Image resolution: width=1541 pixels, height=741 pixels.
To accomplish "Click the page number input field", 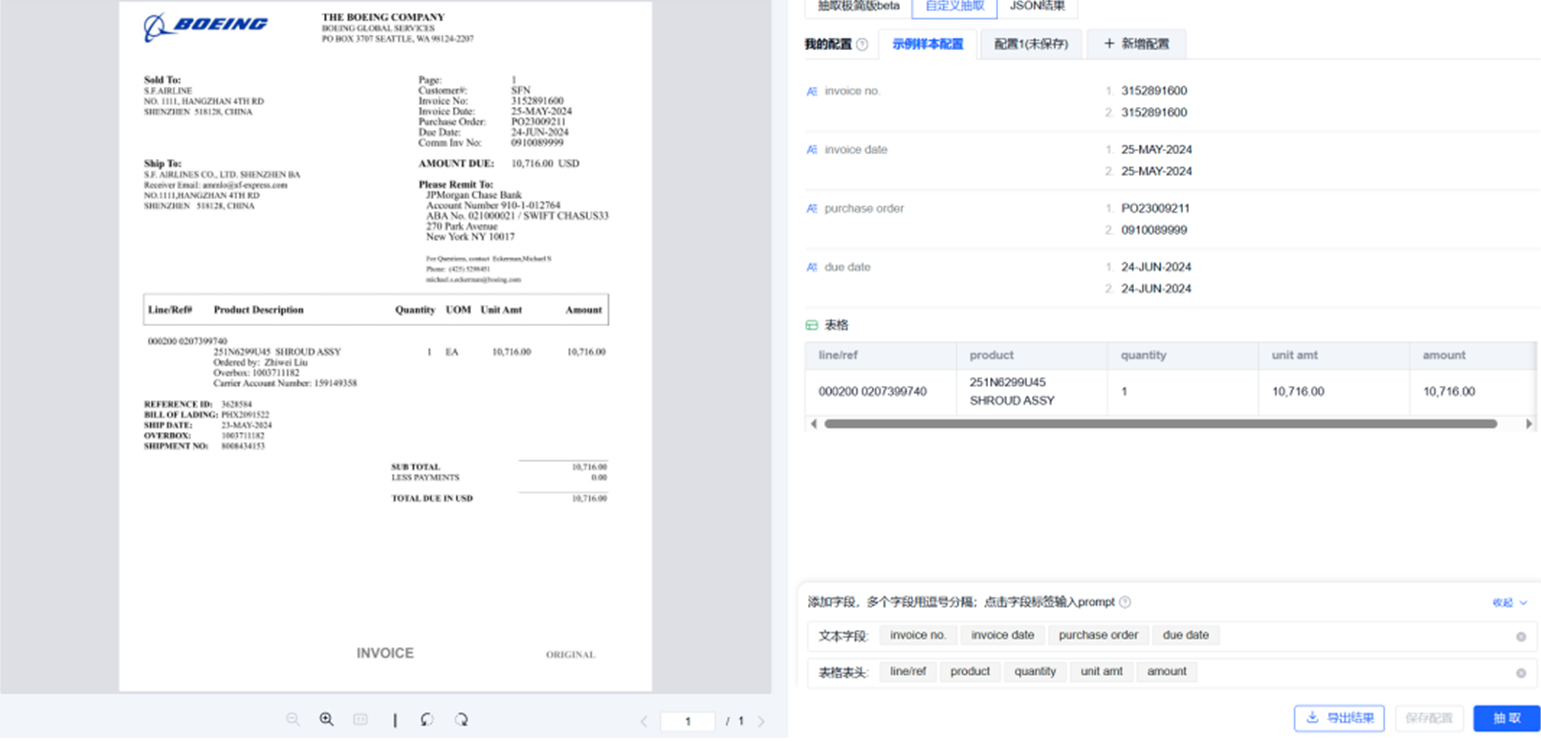I will coord(688,721).
